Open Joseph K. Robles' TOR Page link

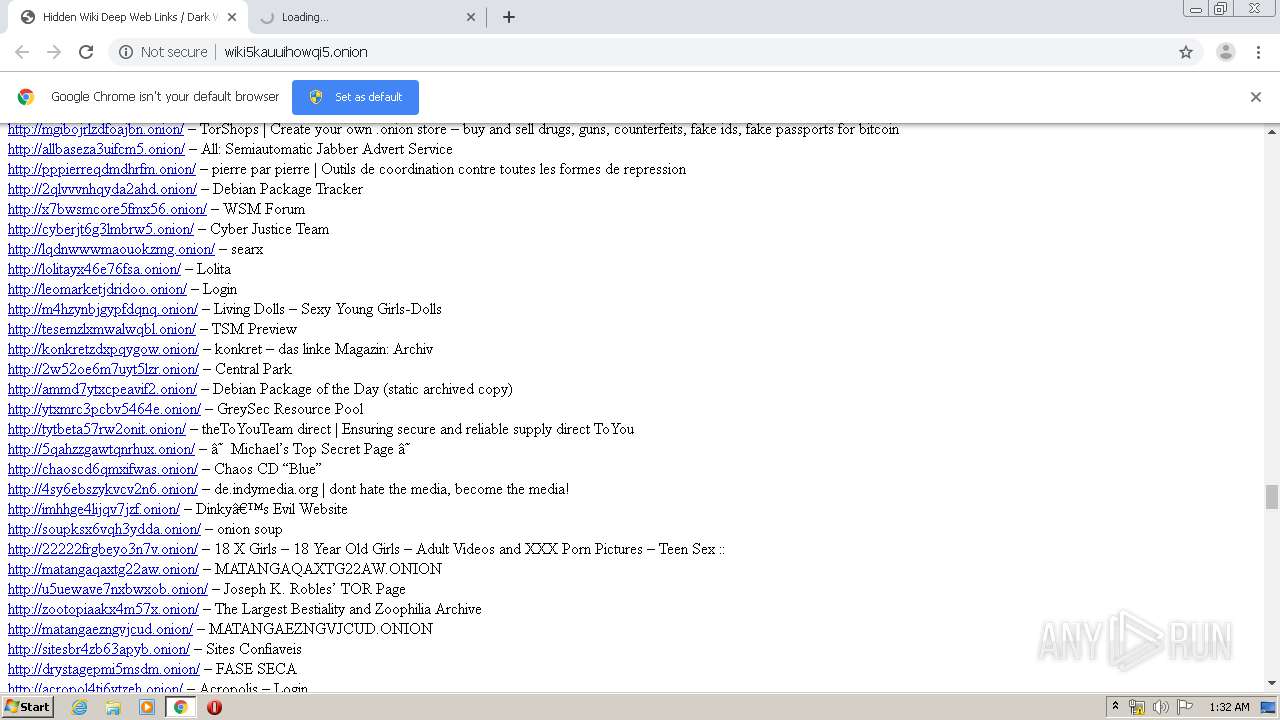[x=108, y=589]
